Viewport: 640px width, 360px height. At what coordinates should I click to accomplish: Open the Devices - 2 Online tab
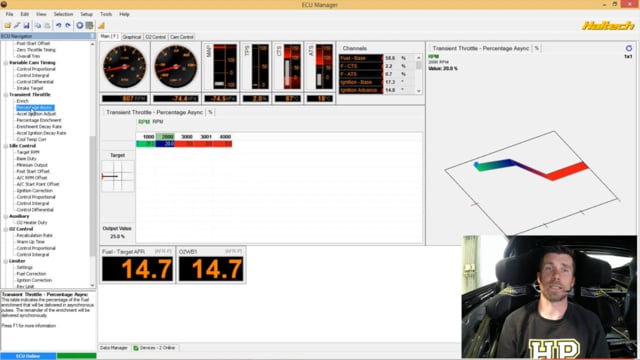[x=154, y=348]
